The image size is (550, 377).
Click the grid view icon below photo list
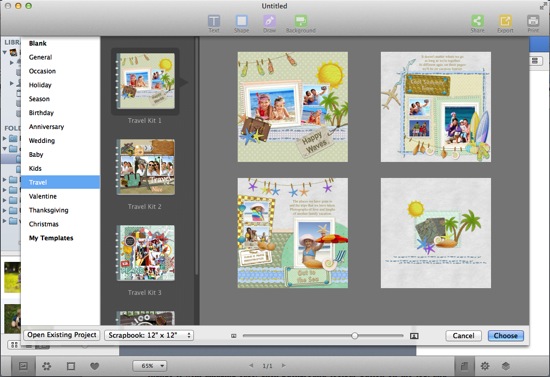[14, 345]
